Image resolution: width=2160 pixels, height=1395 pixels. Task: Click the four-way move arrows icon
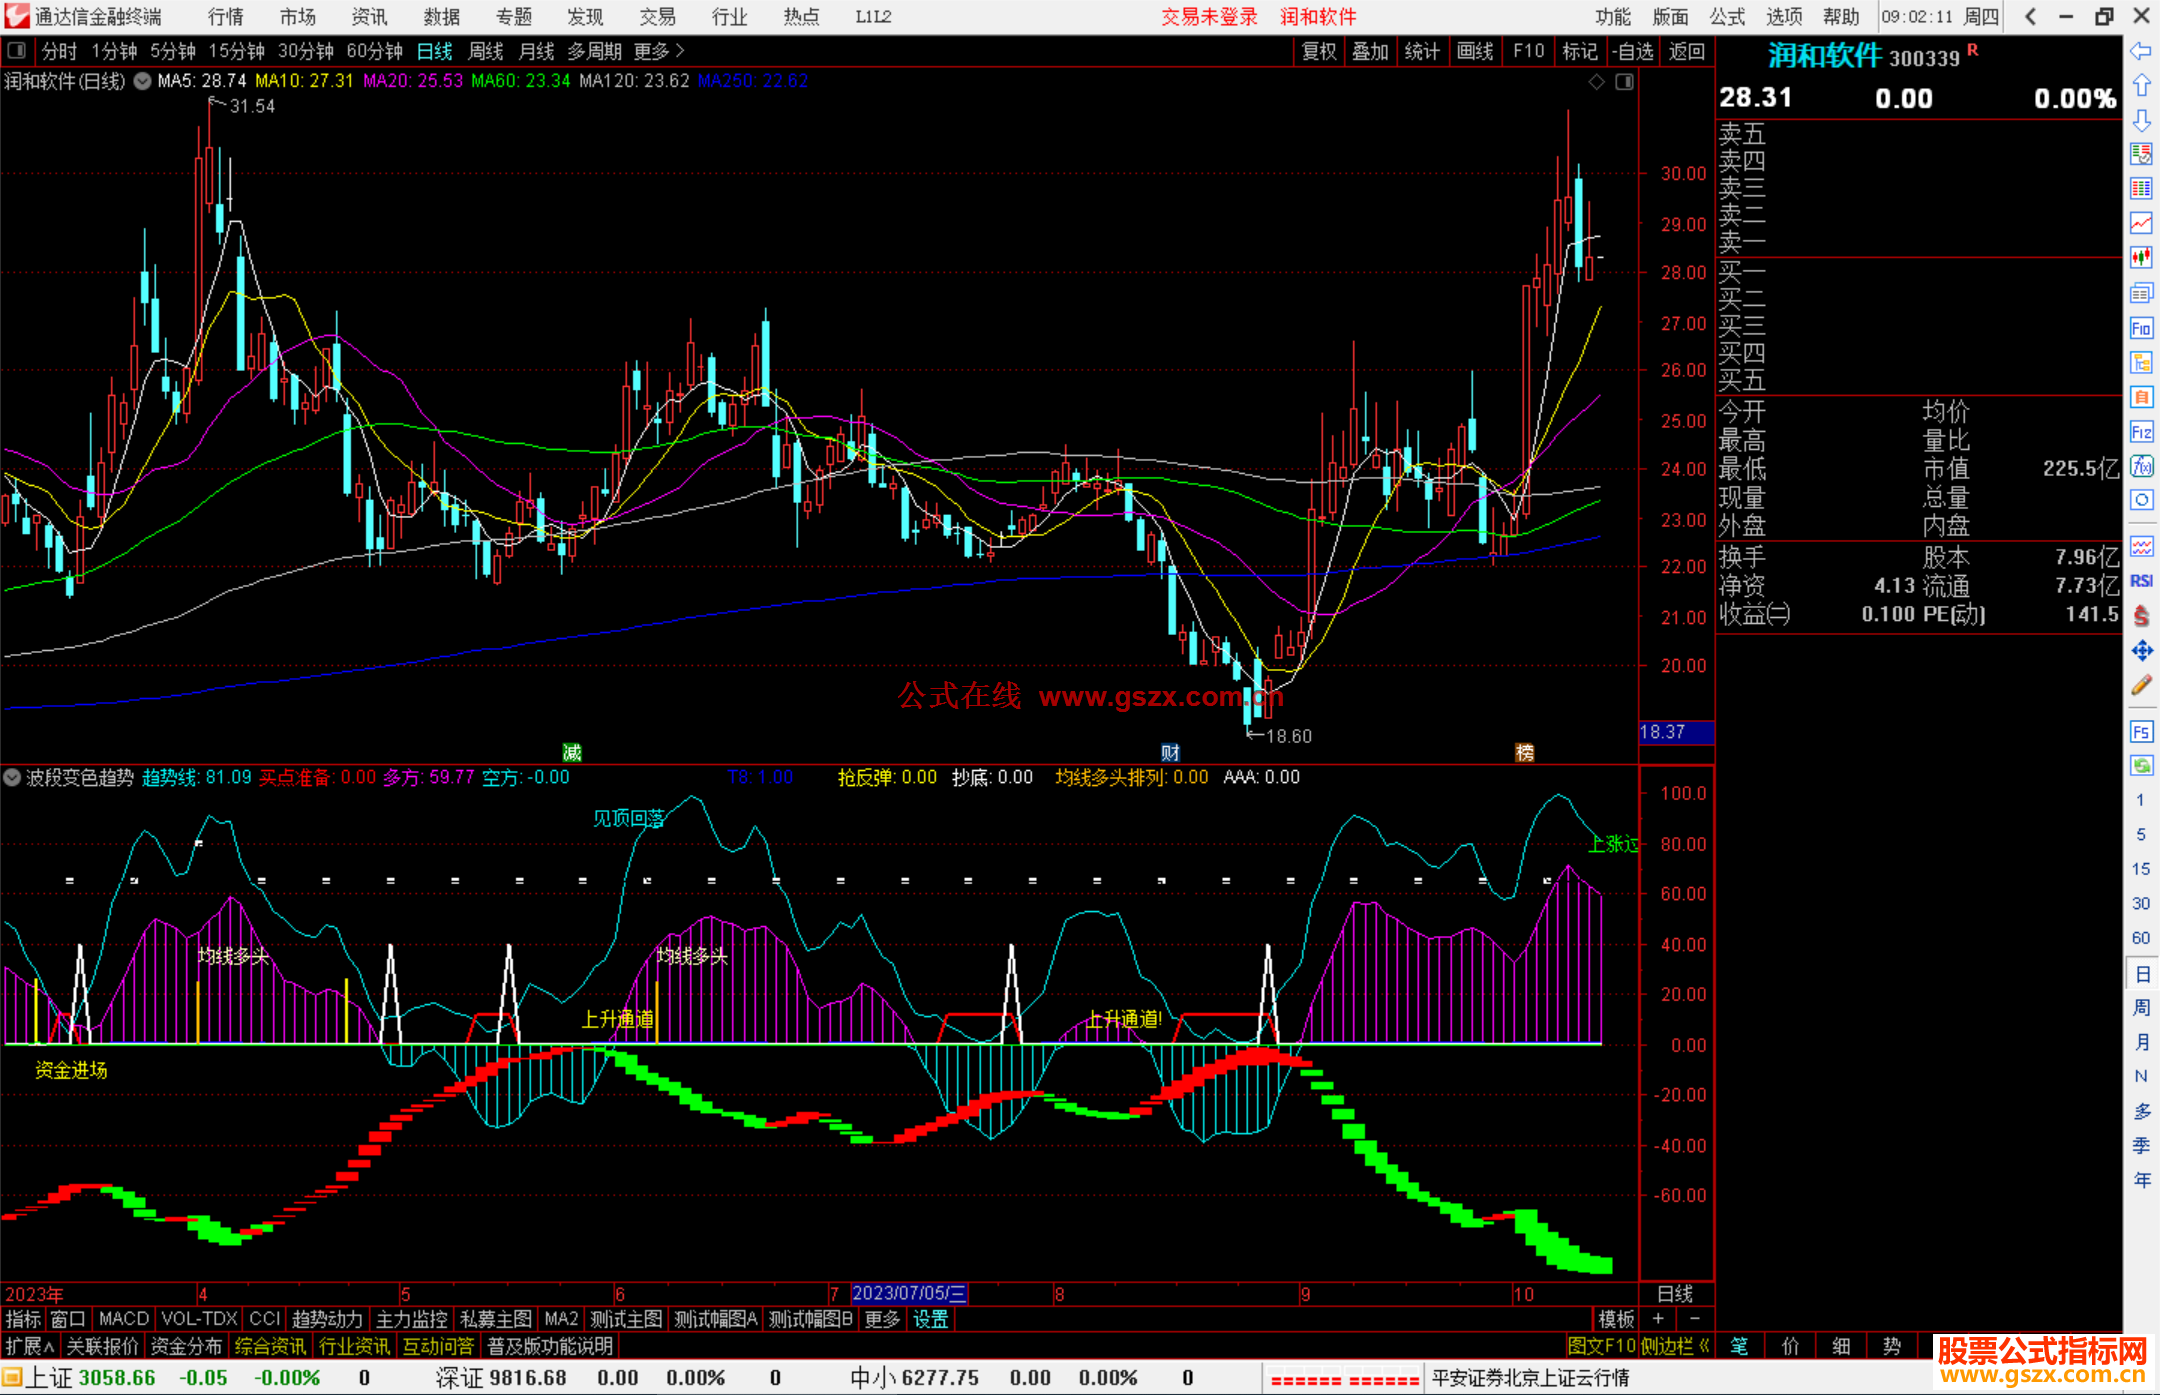click(2141, 651)
